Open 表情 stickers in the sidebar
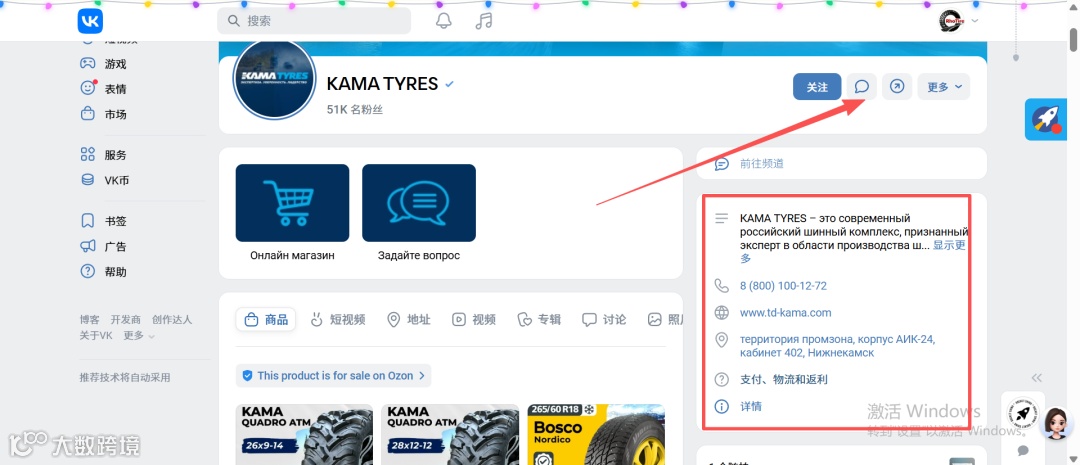Viewport: 1080px width, 465px height. tap(115, 89)
